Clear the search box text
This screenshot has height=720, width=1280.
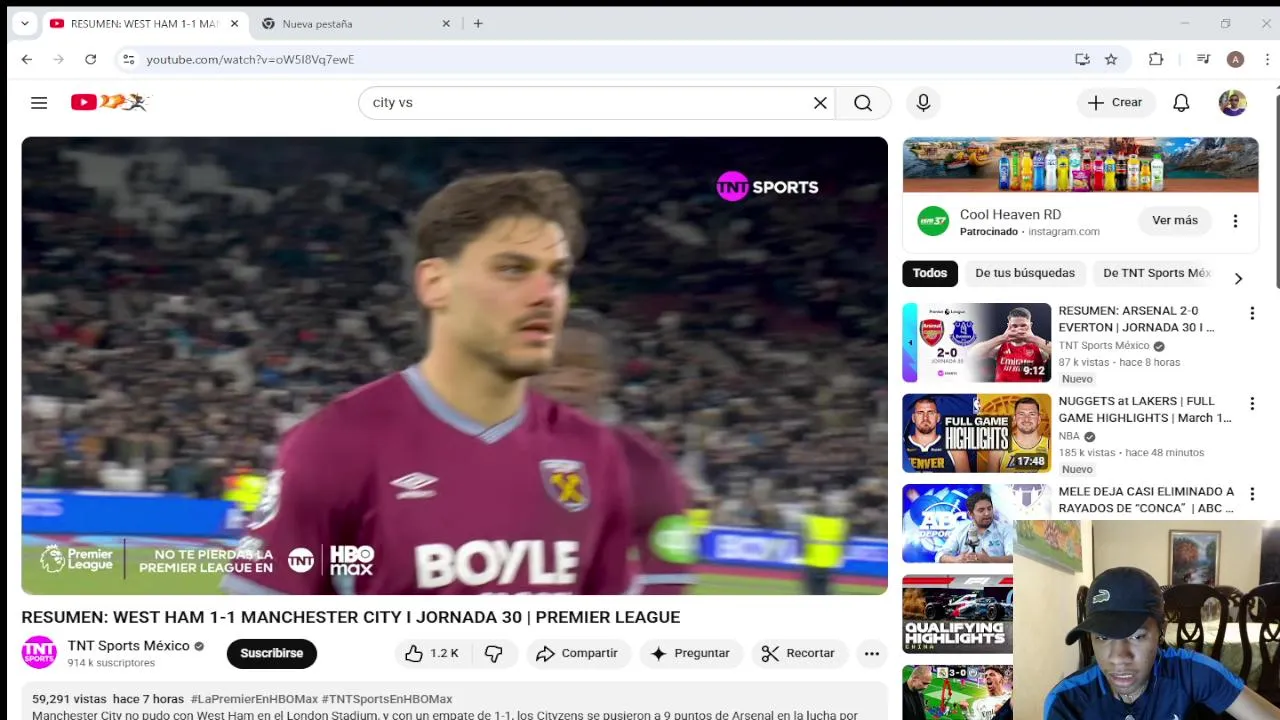coord(820,102)
